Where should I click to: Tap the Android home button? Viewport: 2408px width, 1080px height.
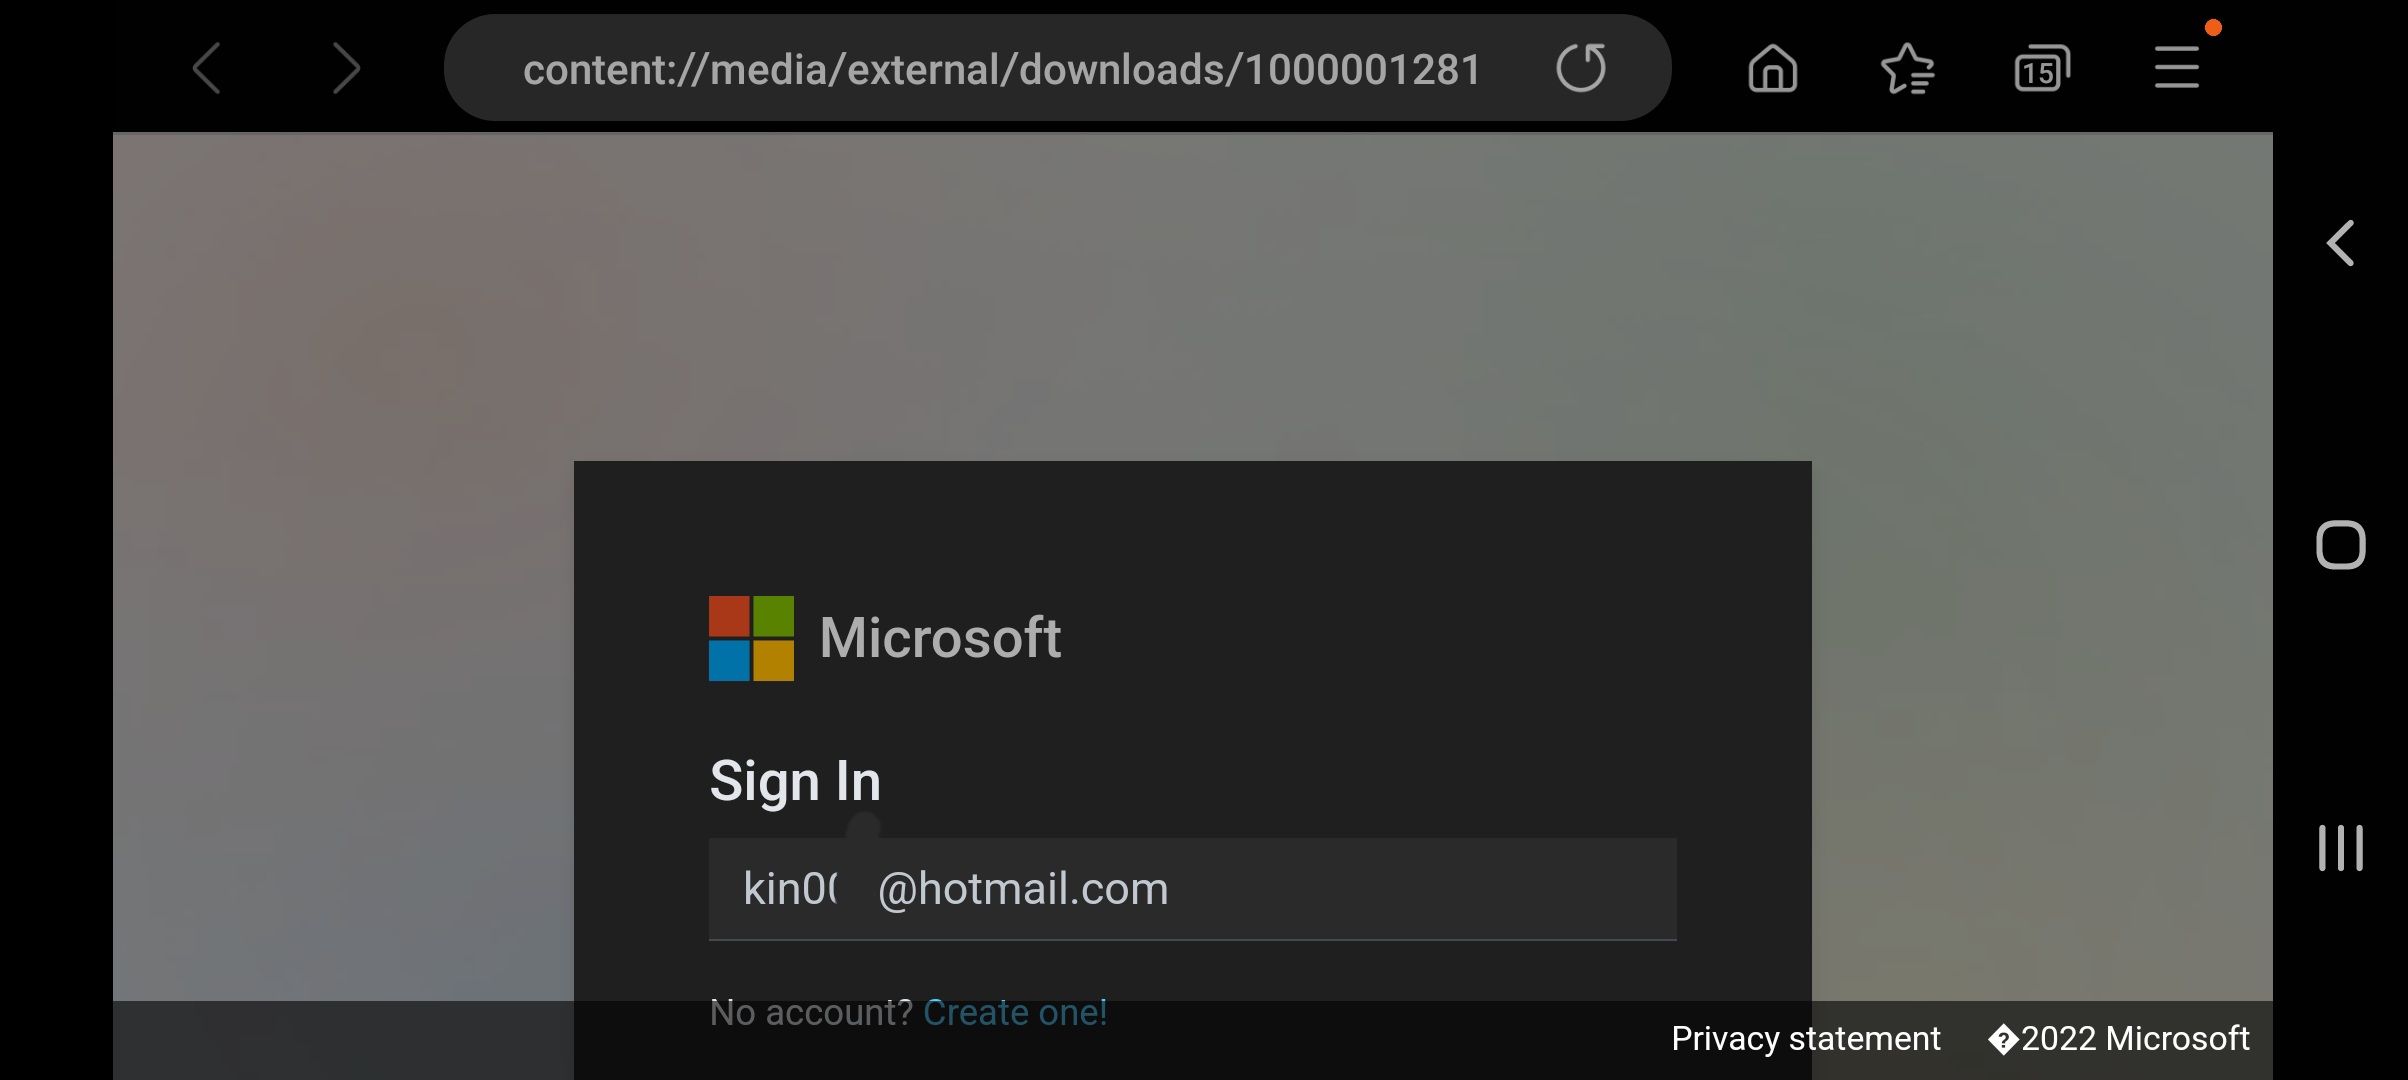[2341, 545]
